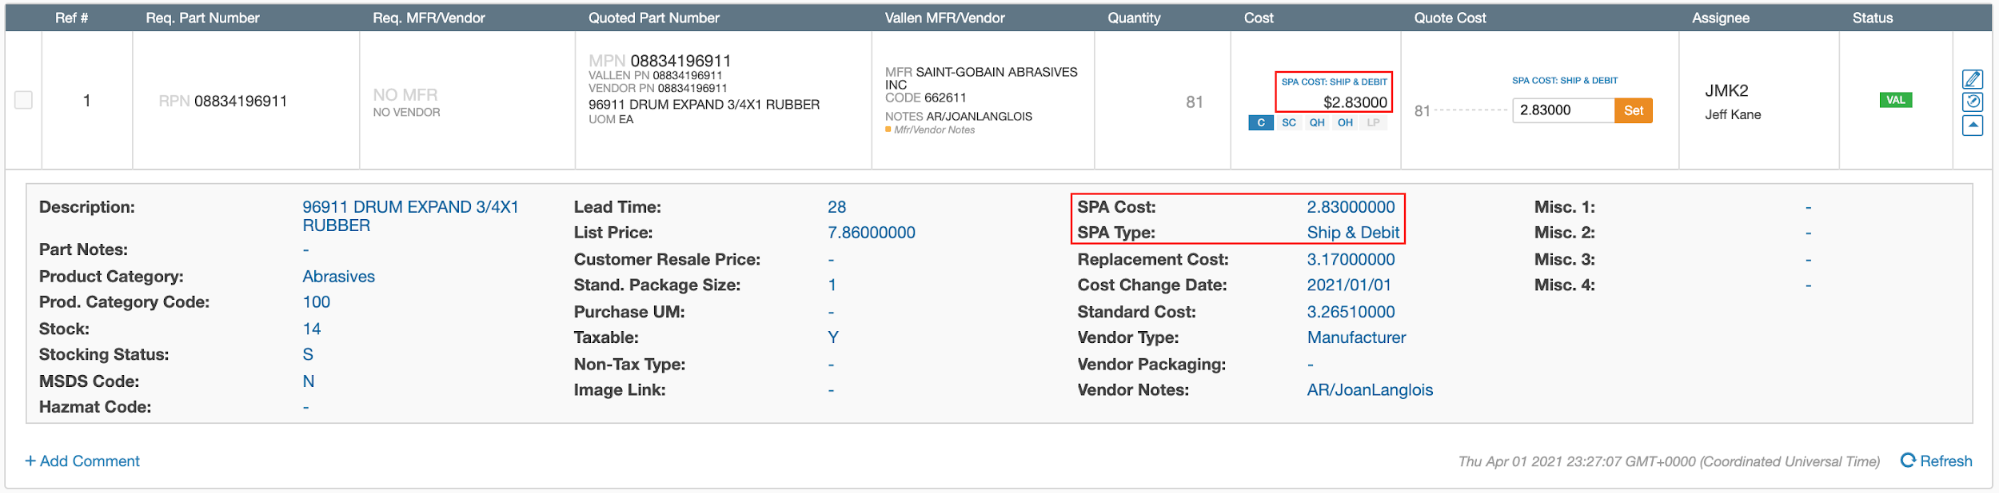Click the Quoted Part Number column header

tap(653, 18)
